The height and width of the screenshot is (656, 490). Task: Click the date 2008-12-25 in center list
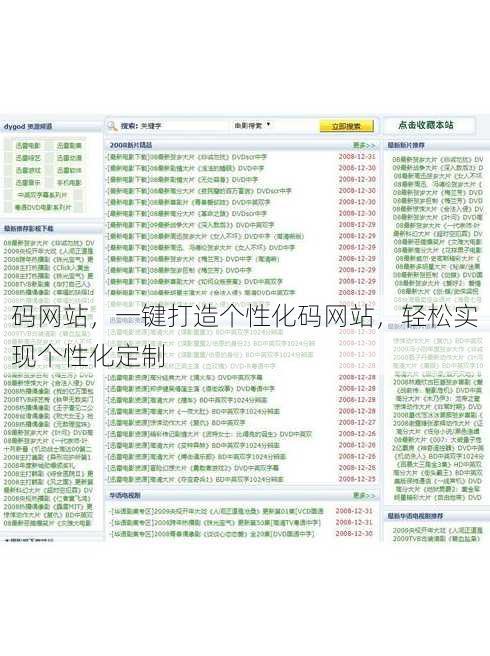357,479
